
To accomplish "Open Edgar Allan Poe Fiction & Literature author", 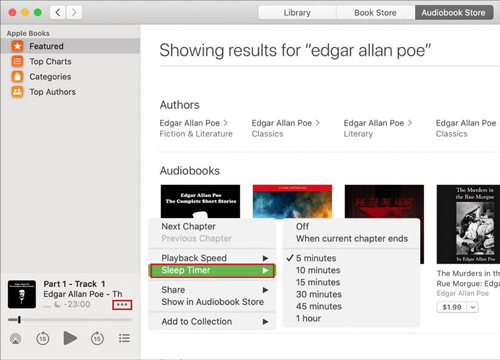I will (x=196, y=128).
